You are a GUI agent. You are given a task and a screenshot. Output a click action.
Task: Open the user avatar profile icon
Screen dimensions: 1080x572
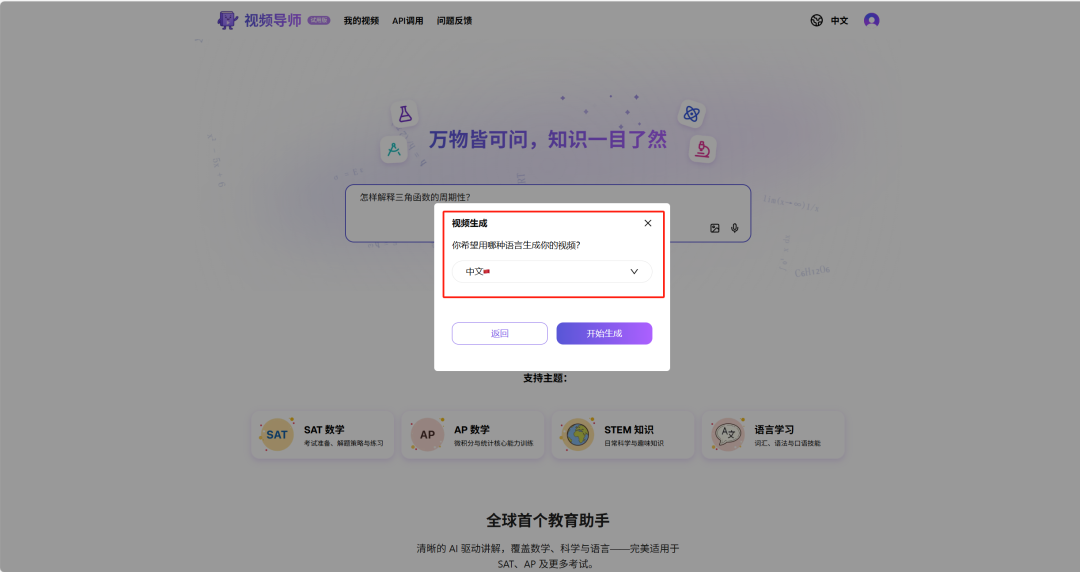tap(871, 21)
